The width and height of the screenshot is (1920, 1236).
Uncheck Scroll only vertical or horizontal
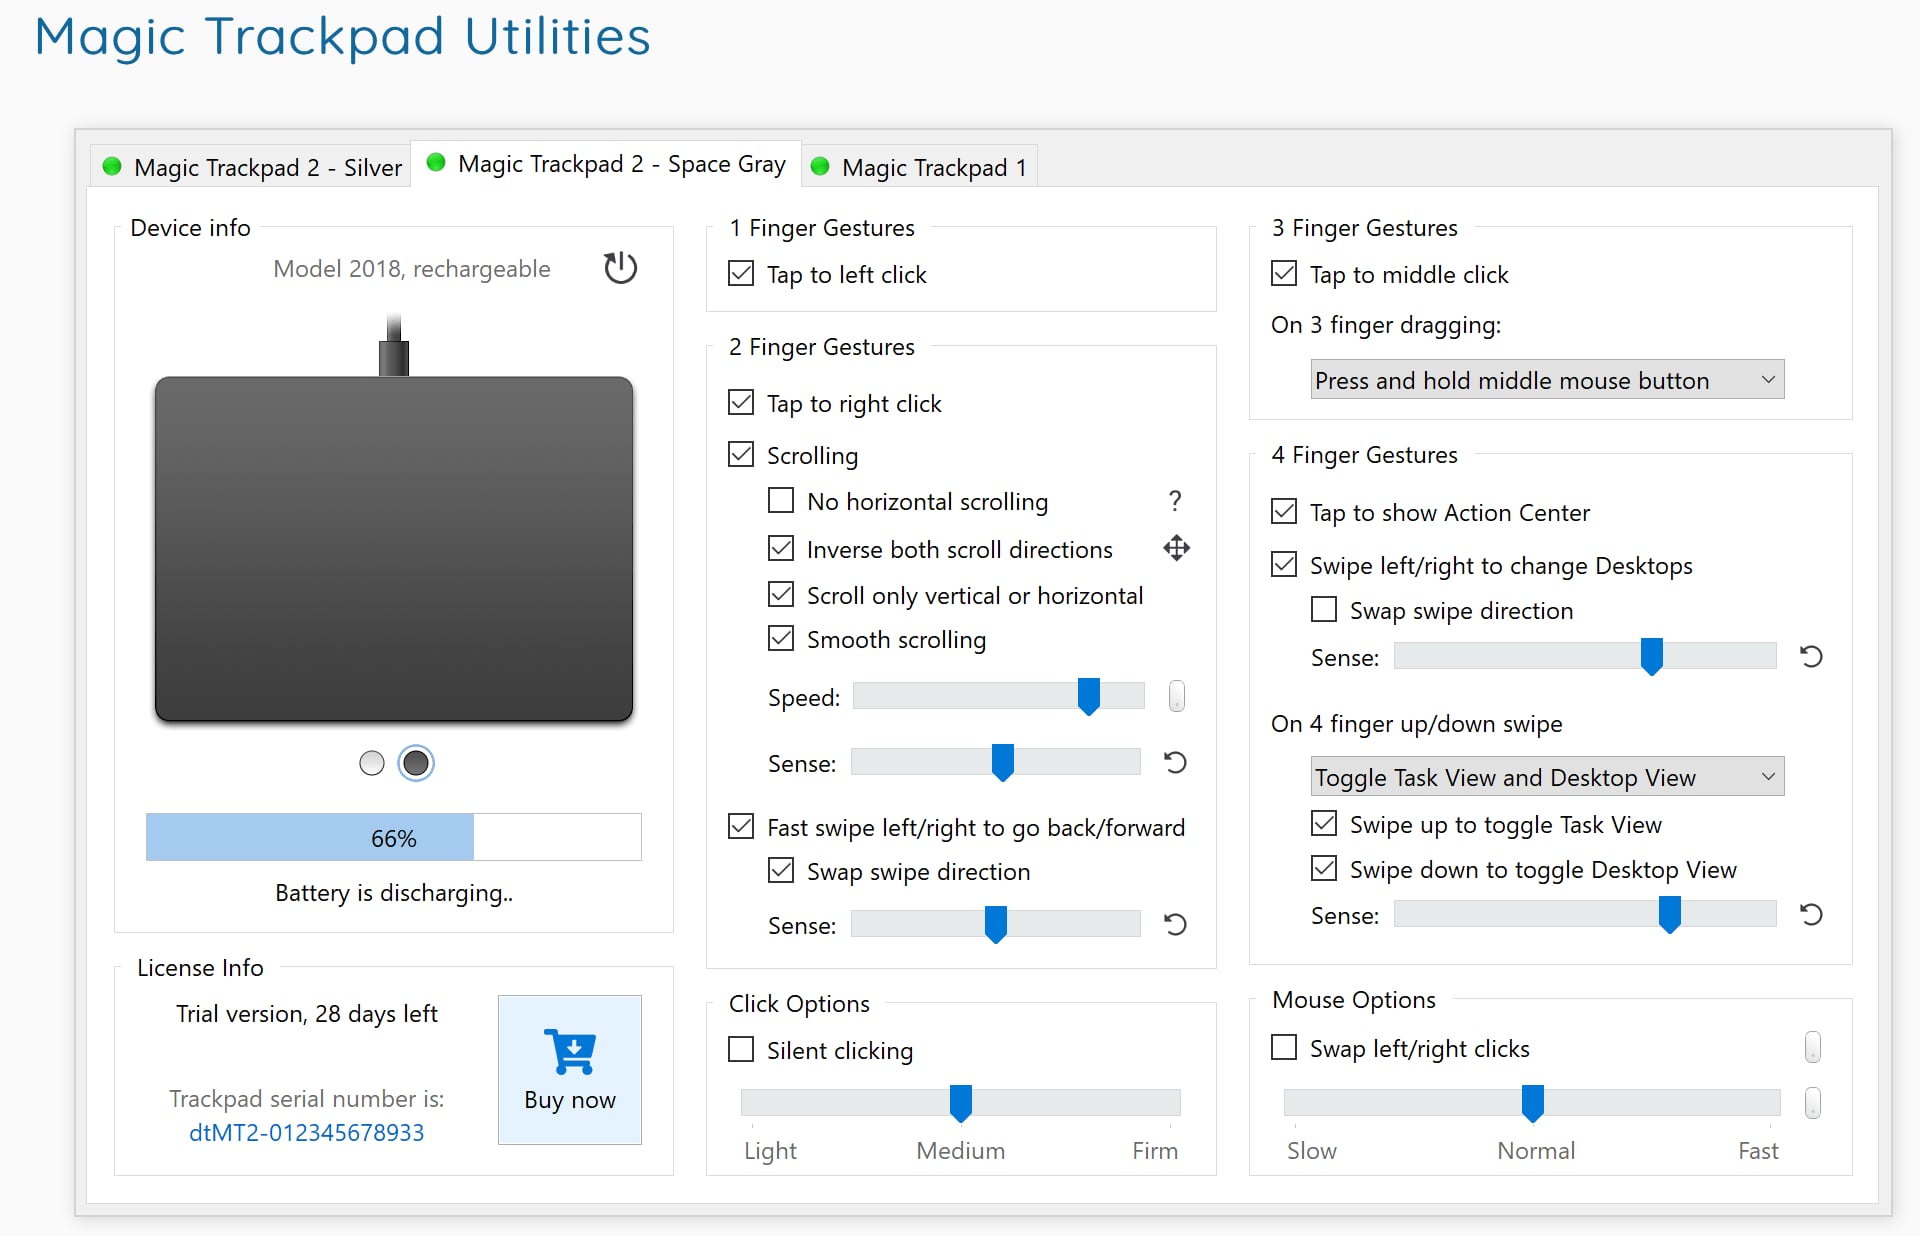click(x=781, y=594)
